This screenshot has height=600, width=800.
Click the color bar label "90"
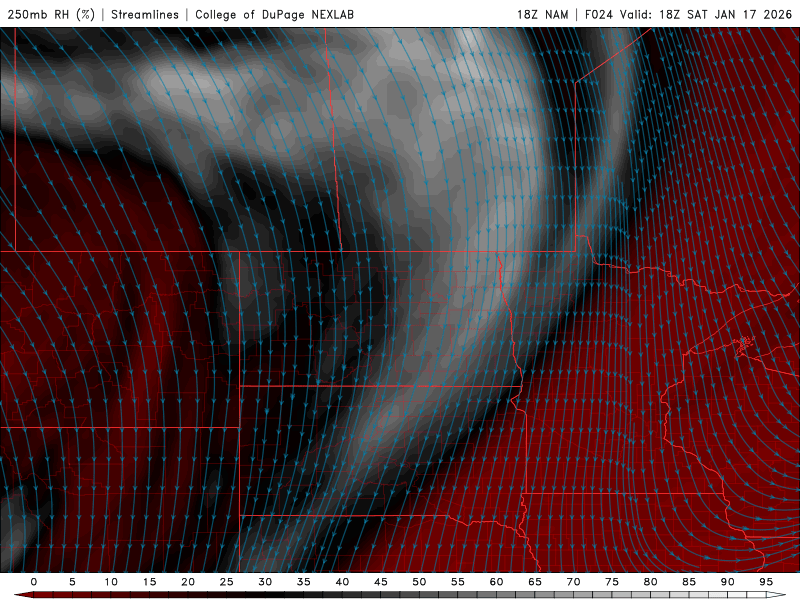point(728,582)
